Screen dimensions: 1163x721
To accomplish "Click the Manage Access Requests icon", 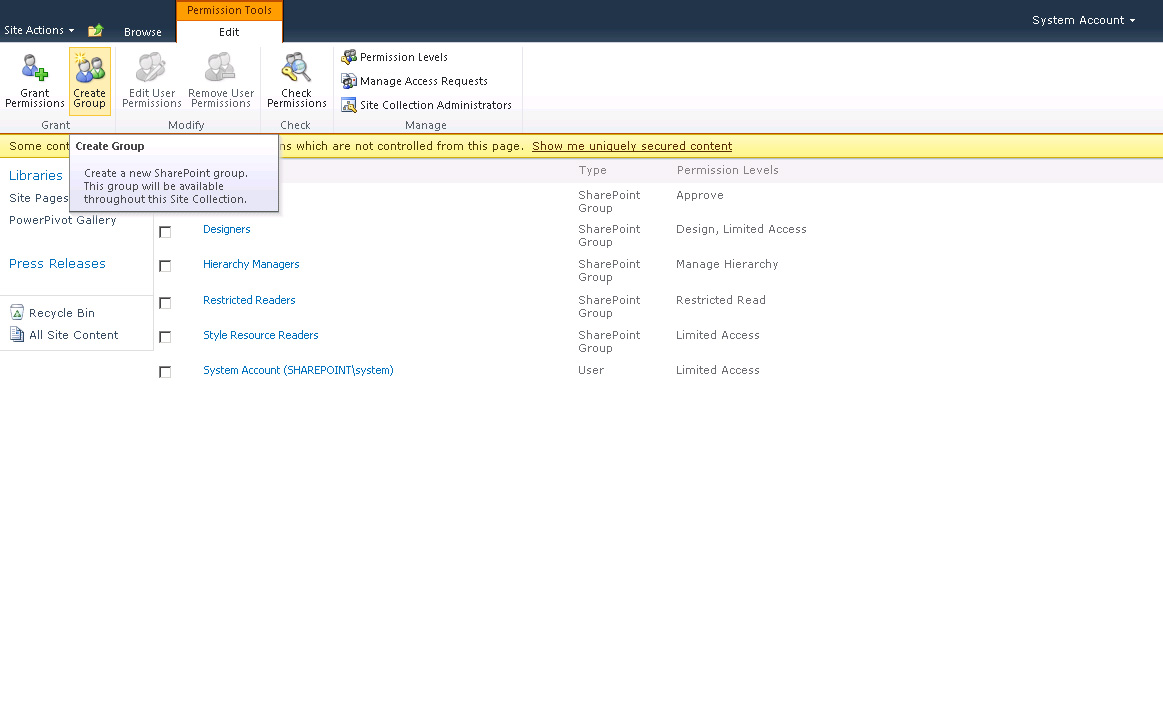I will pyautogui.click(x=349, y=81).
